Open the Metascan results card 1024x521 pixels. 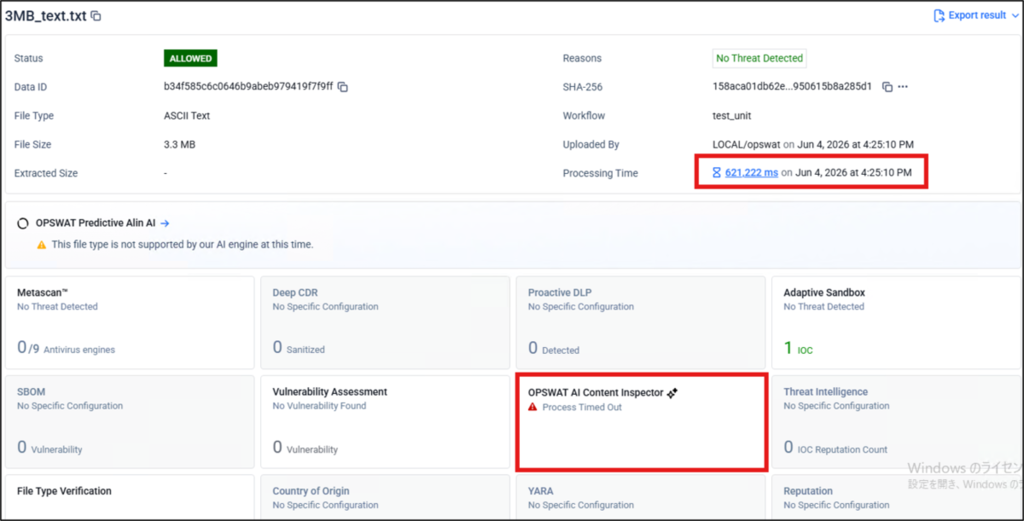[129, 323]
